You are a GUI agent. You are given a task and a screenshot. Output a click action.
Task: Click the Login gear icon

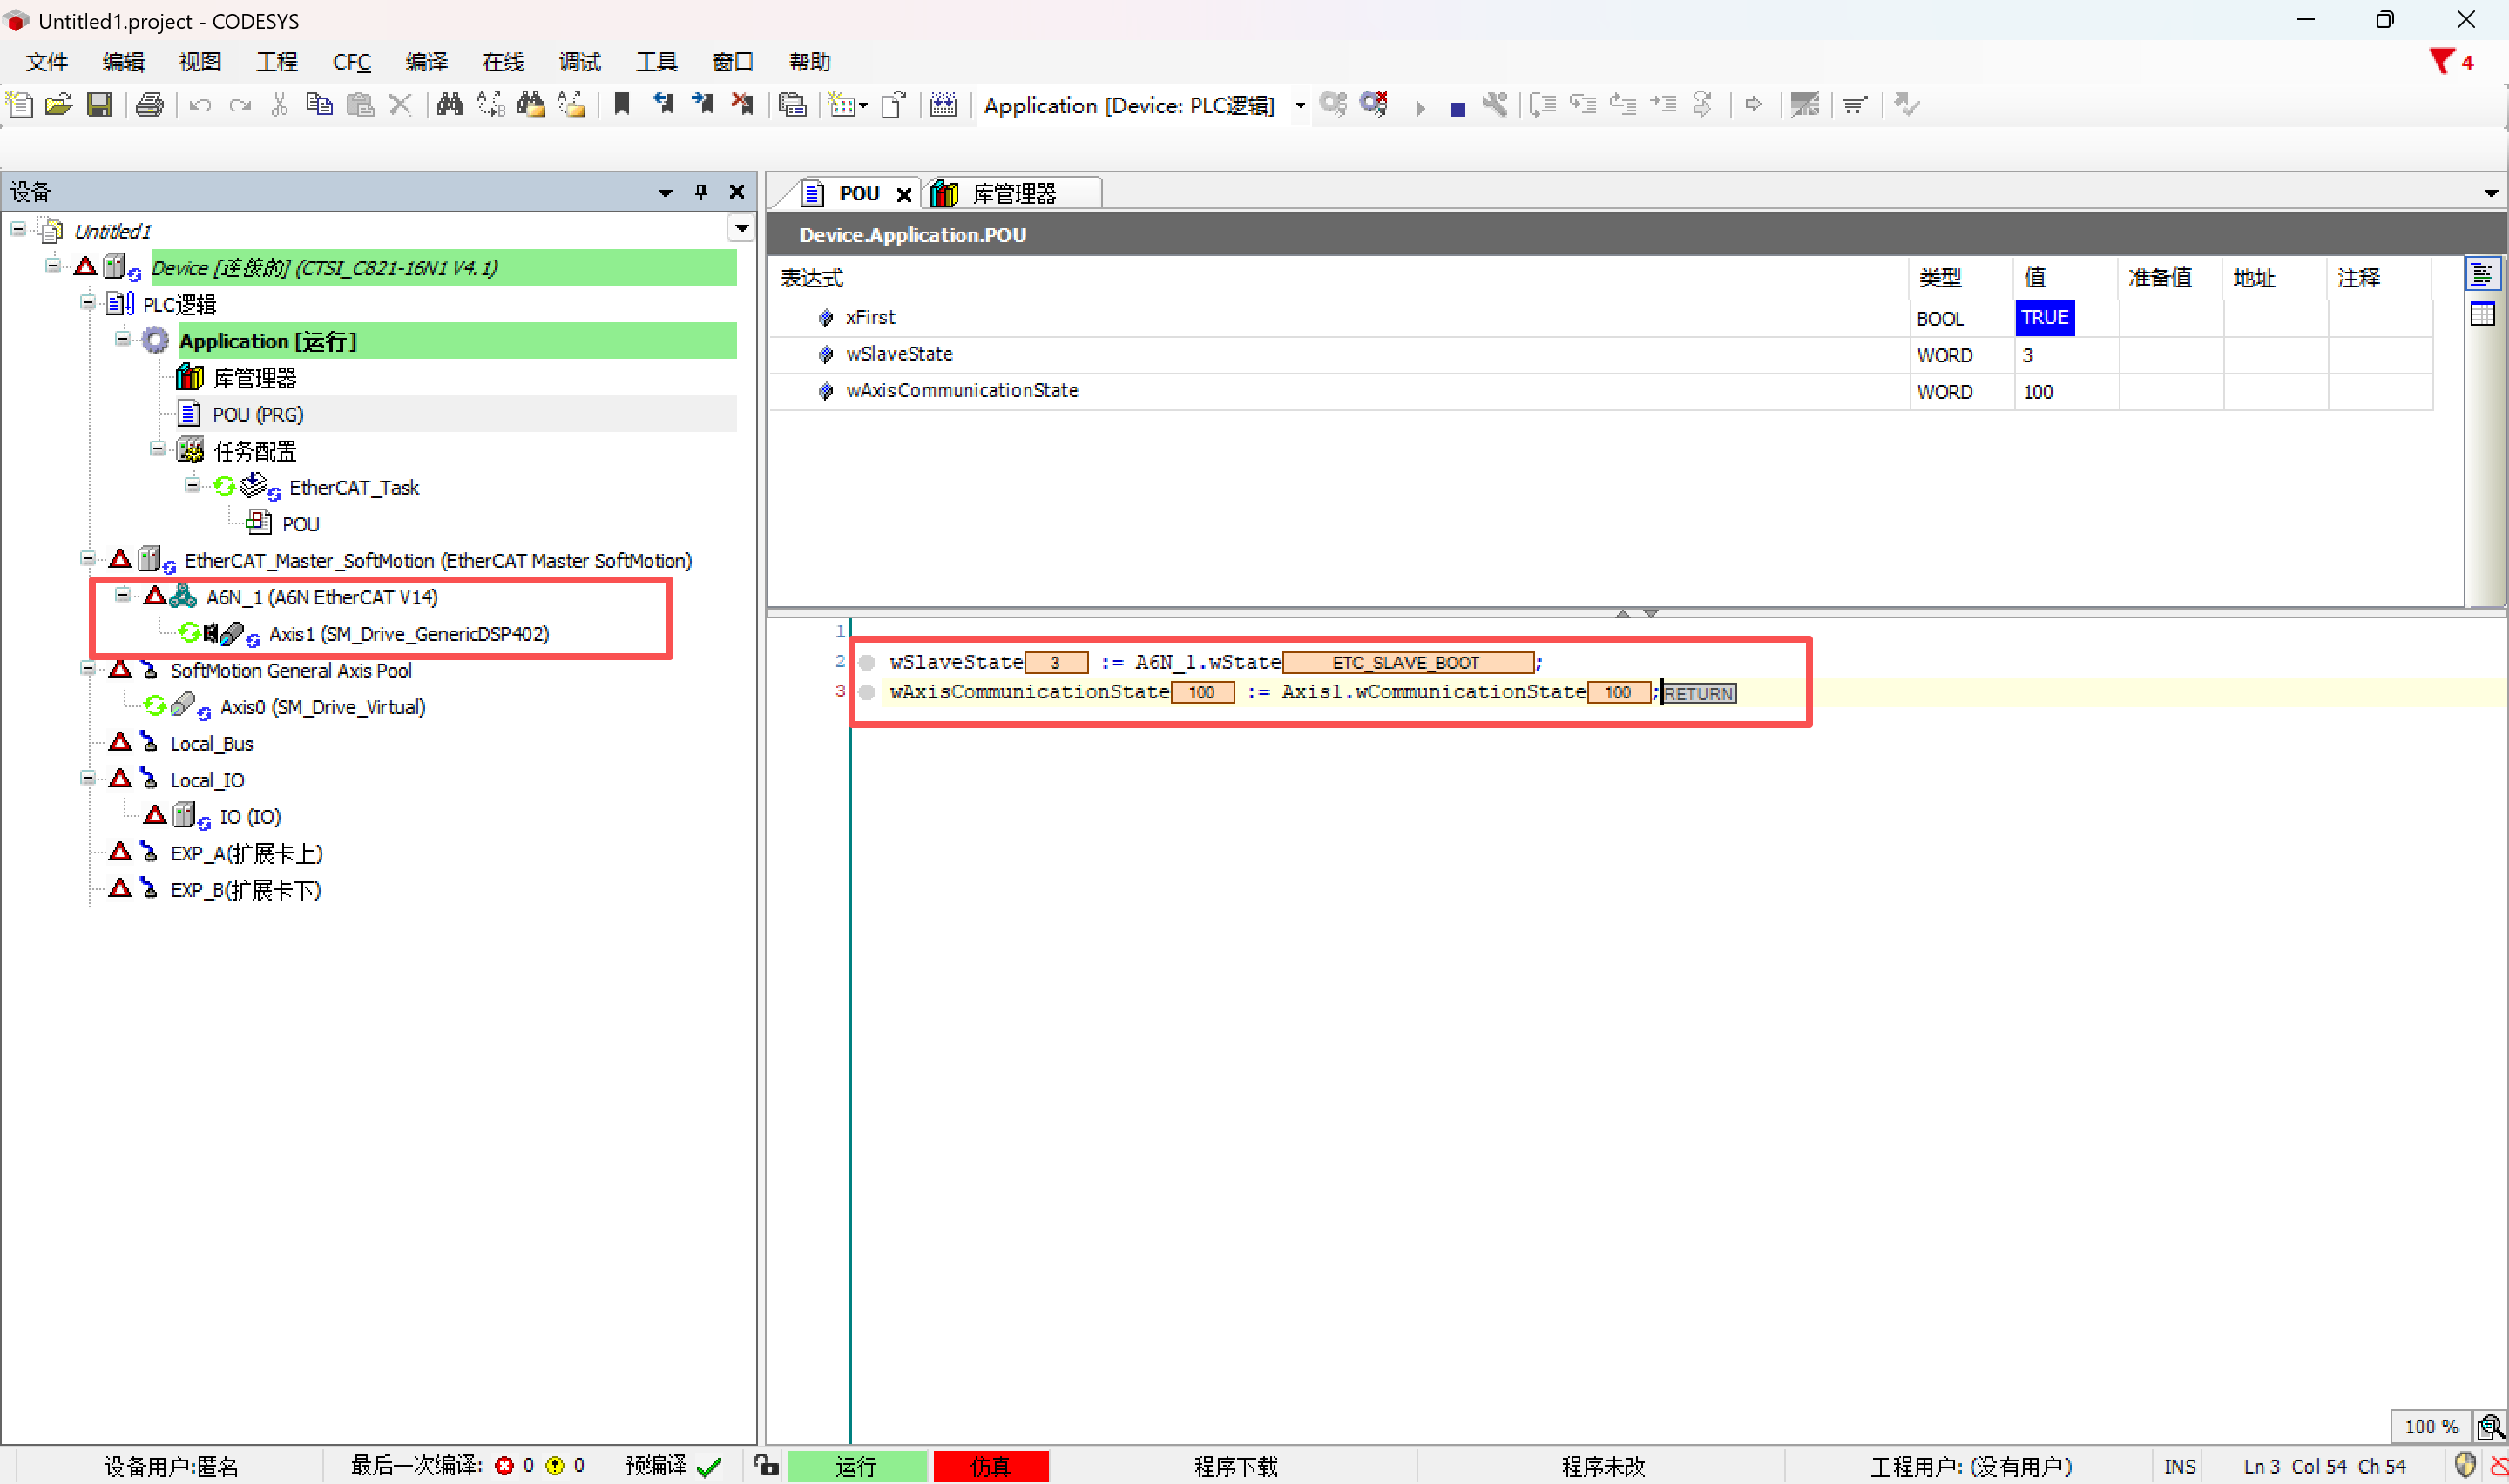1333,104
